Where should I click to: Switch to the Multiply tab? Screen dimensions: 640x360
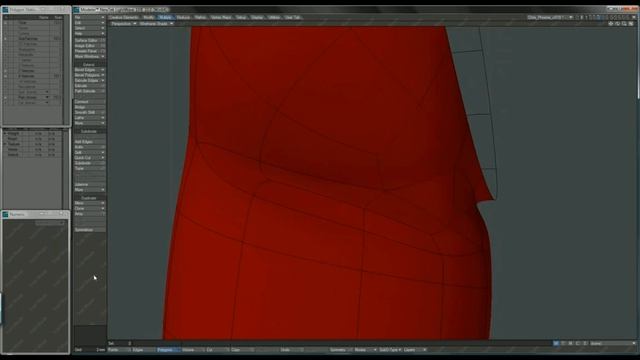click(165, 18)
